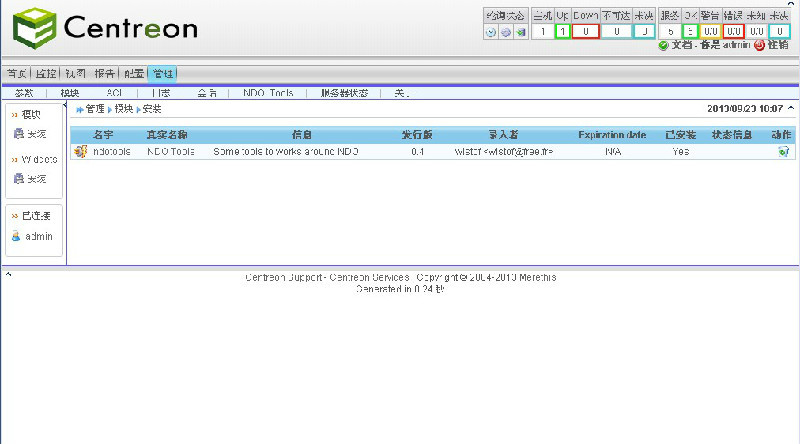This screenshot has width=800, height=444.
Task: Click the uninstall icon for ndotools module
Action: 783,151
